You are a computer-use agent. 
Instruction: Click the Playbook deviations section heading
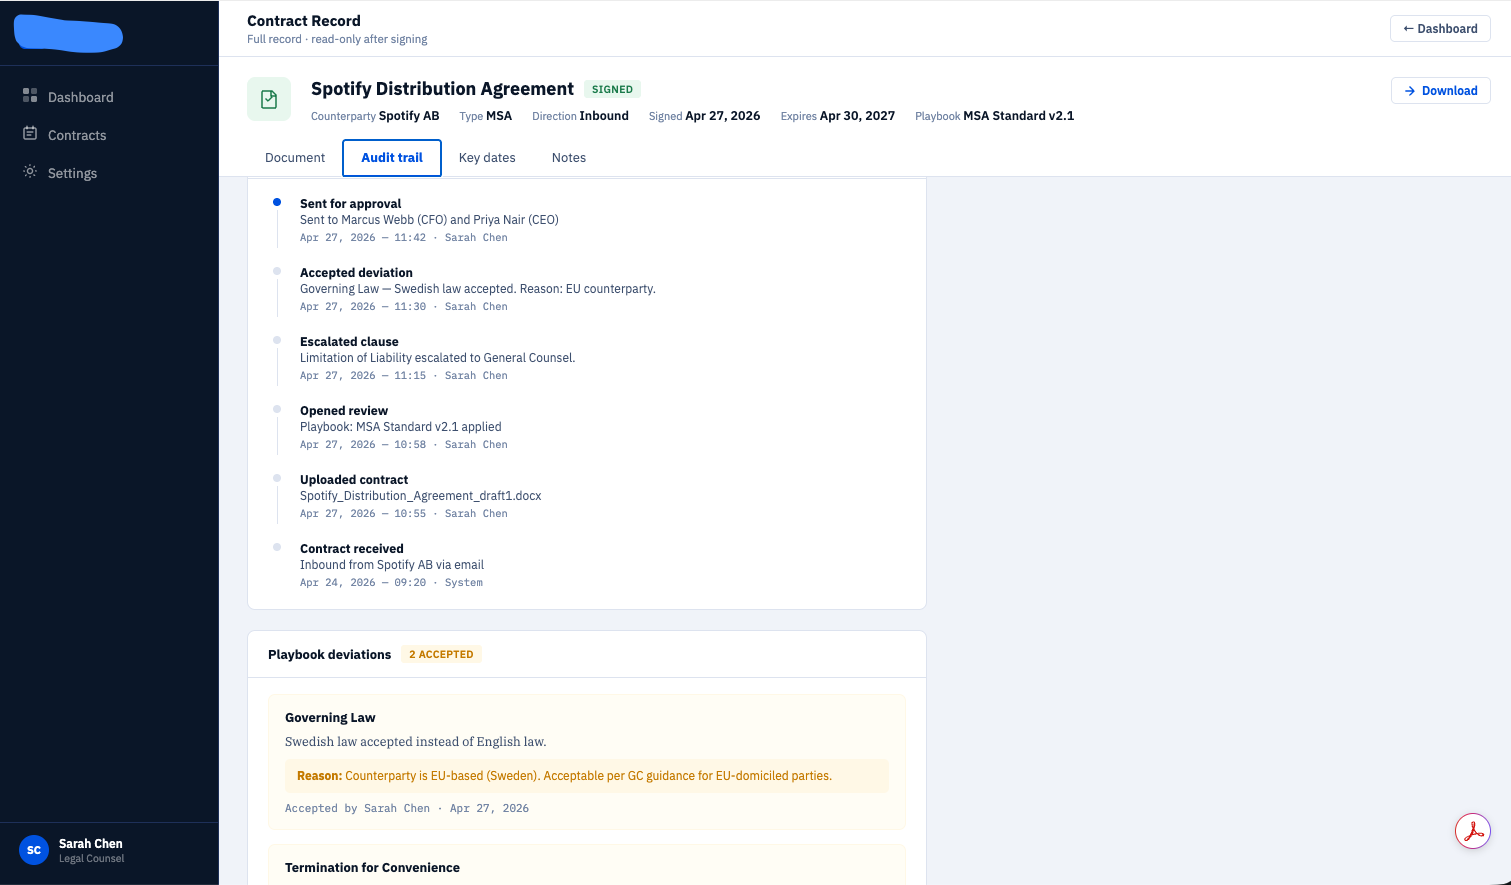pos(329,654)
